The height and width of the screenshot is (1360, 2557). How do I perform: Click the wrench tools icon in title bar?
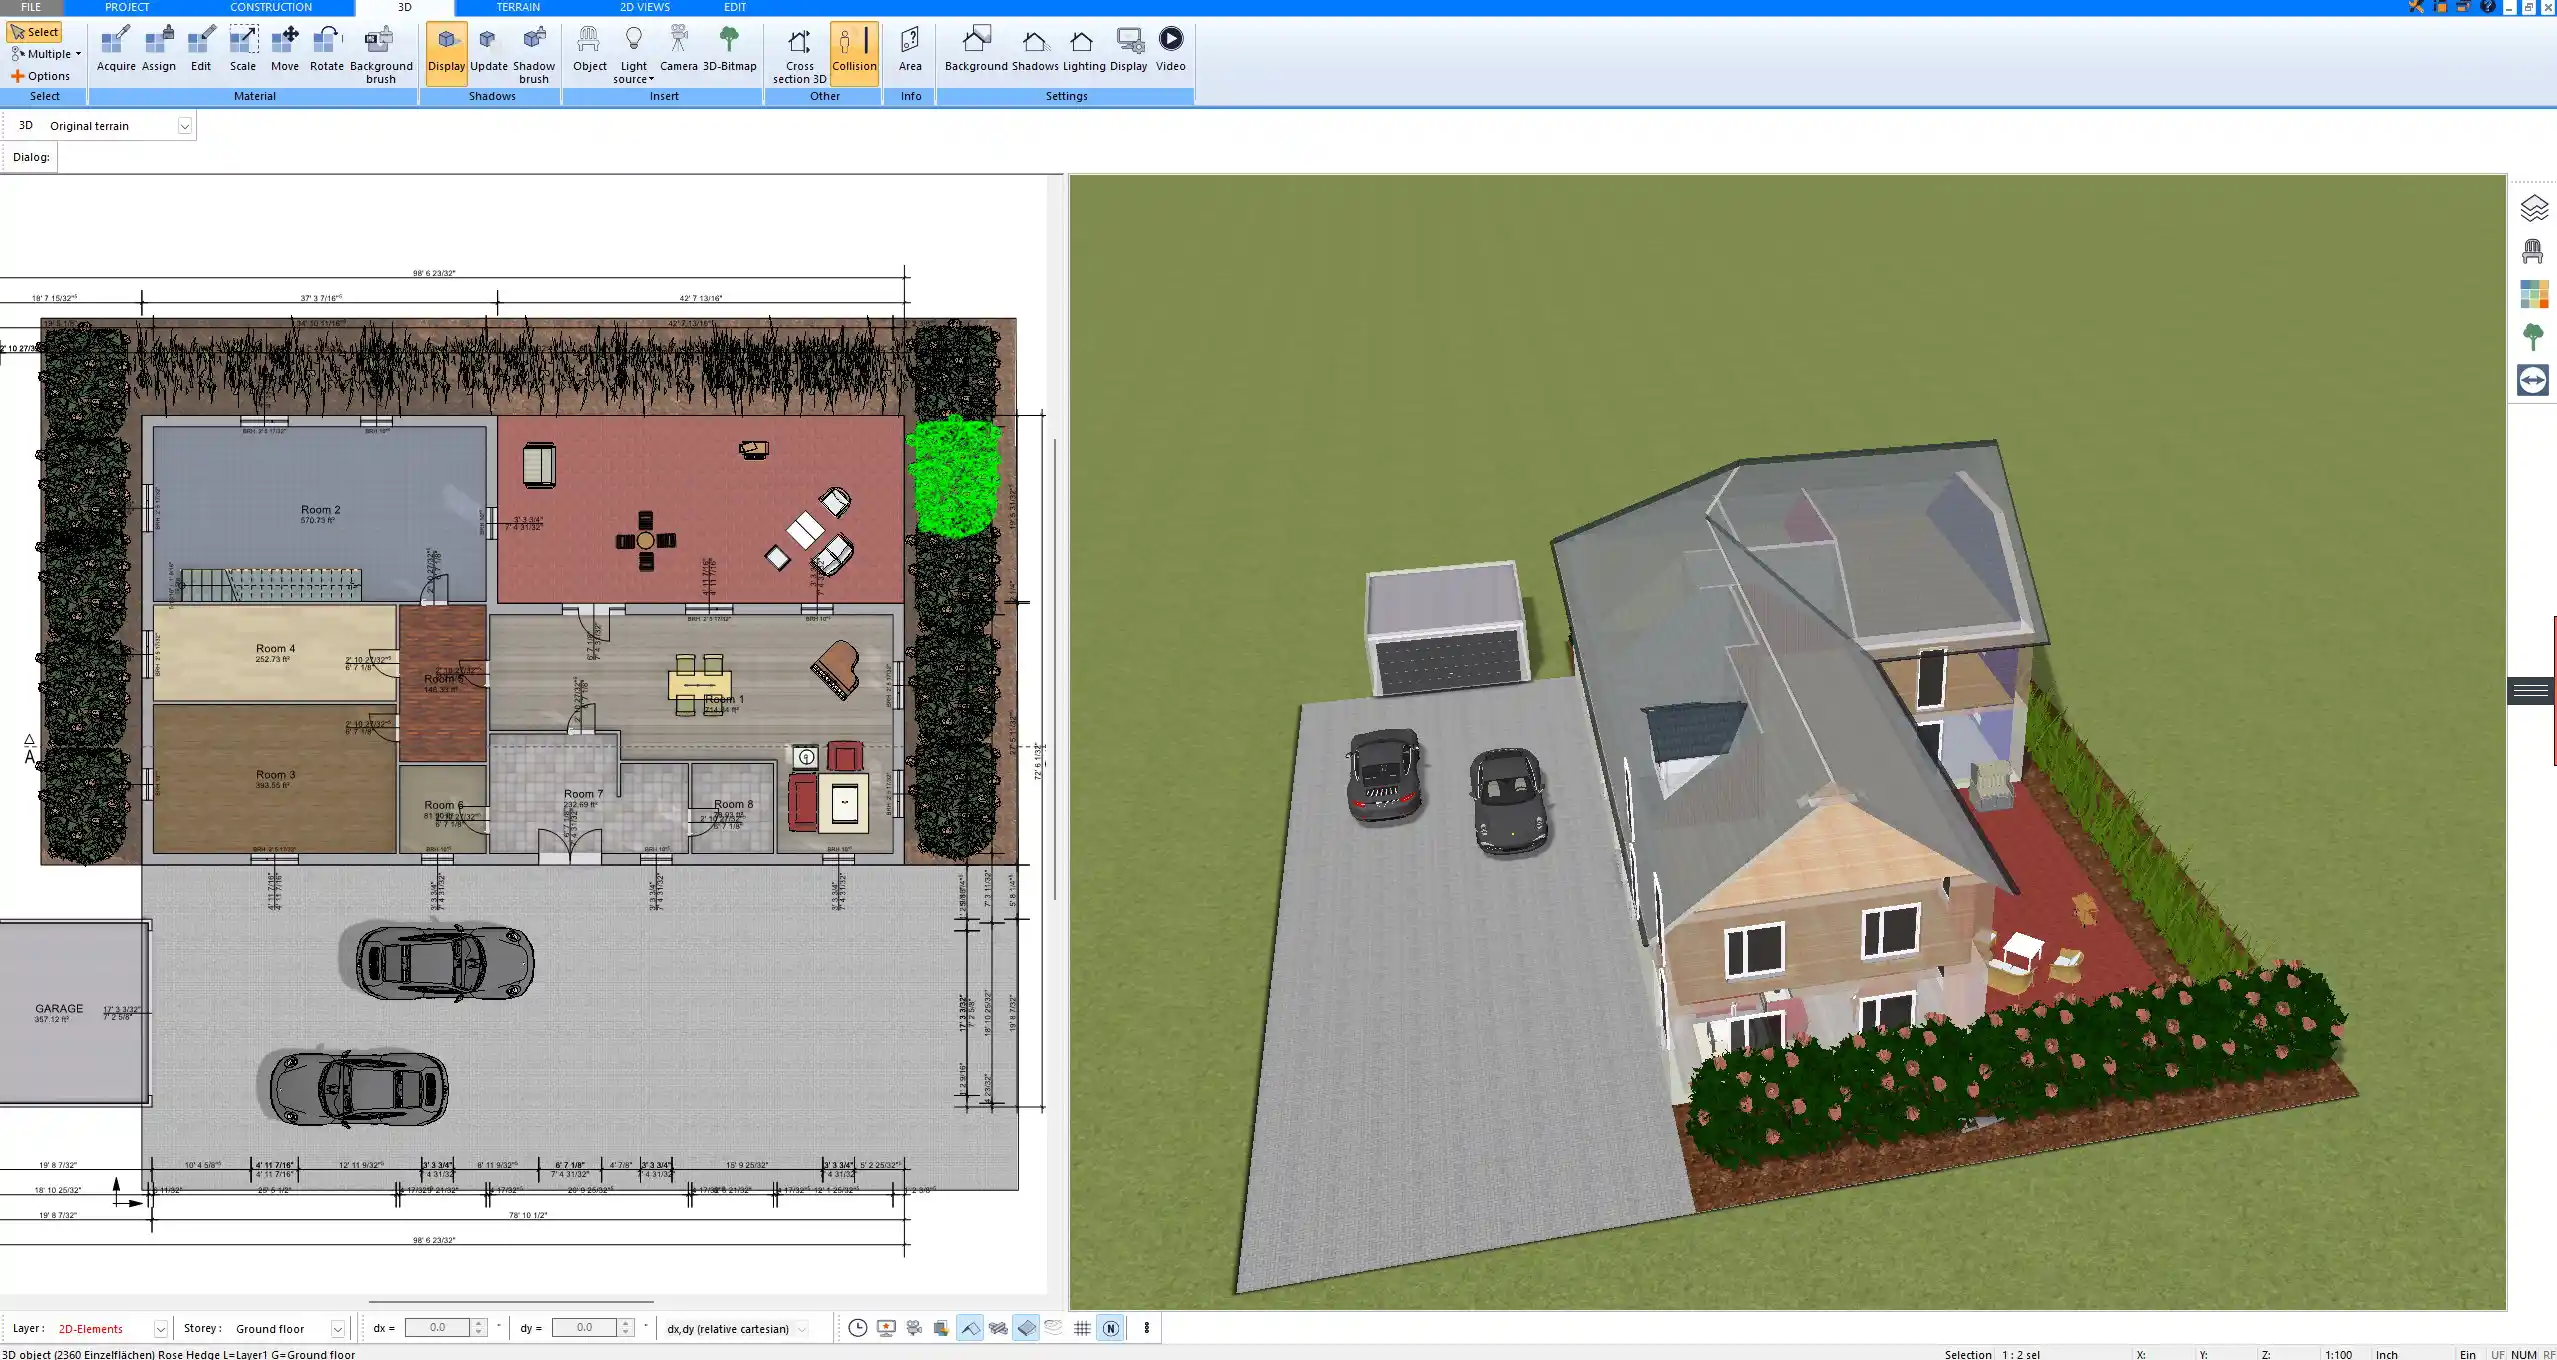[2415, 7]
